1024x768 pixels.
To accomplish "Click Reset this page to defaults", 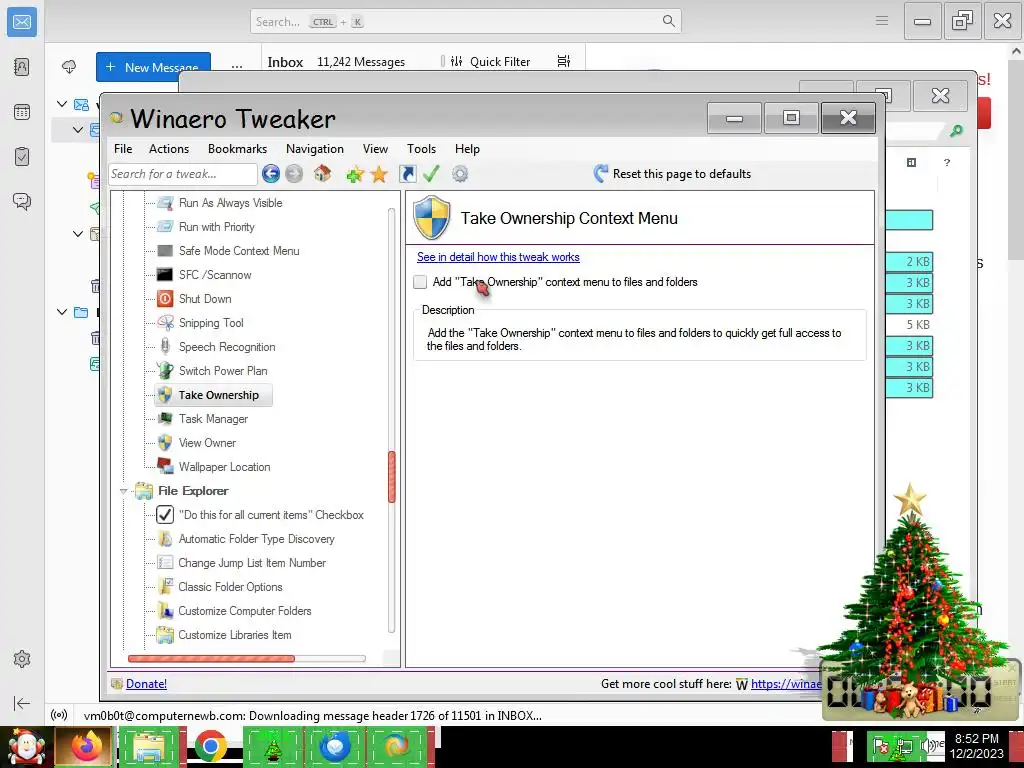I will pyautogui.click(x=672, y=174).
